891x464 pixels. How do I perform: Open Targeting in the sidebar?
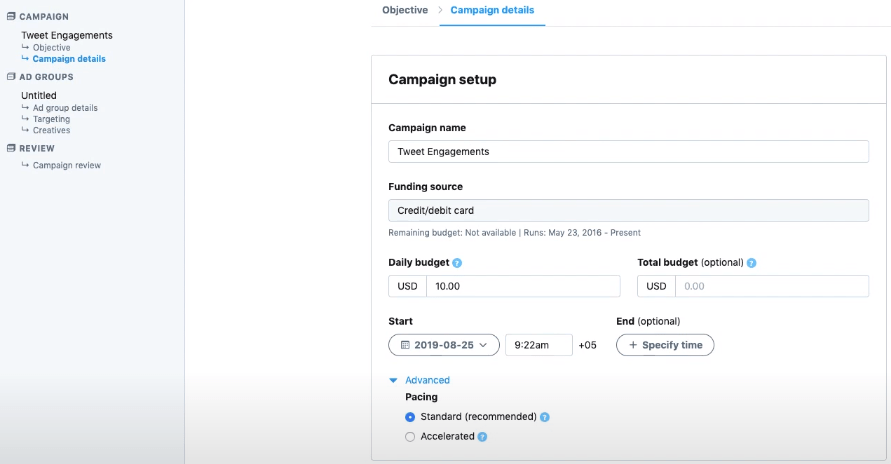[51, 119]
